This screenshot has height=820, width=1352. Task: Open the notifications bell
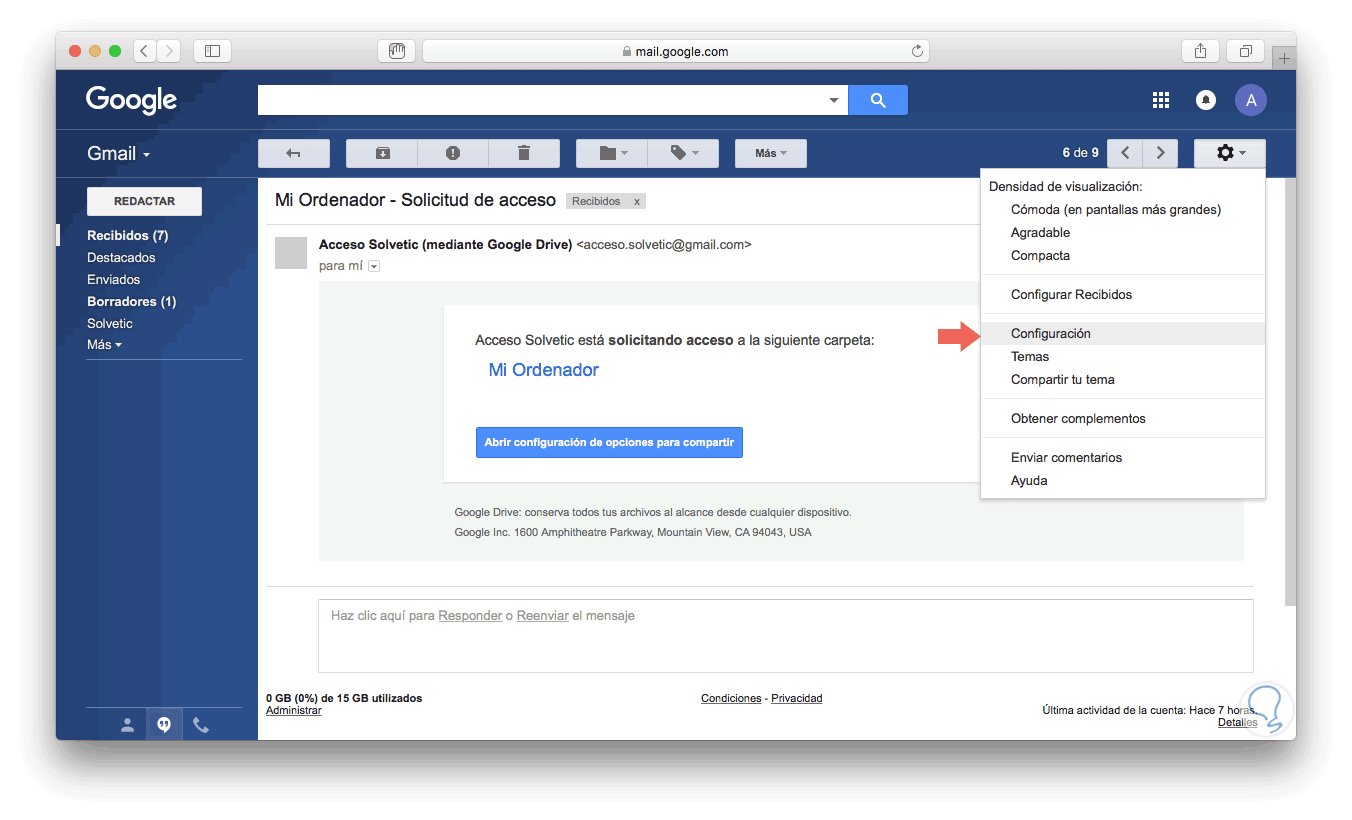coord(1206,100)
